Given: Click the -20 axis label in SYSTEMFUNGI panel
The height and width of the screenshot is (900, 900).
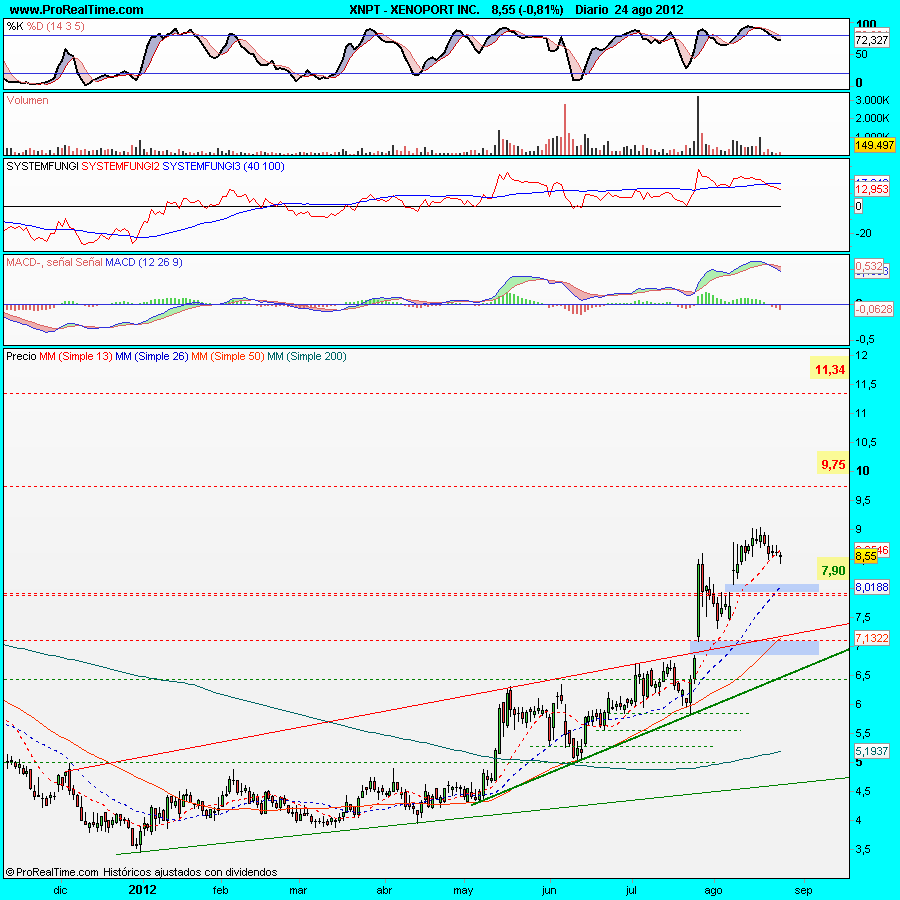Looking at the screenshot, I should pyautogui.click(x=863, y=234).
